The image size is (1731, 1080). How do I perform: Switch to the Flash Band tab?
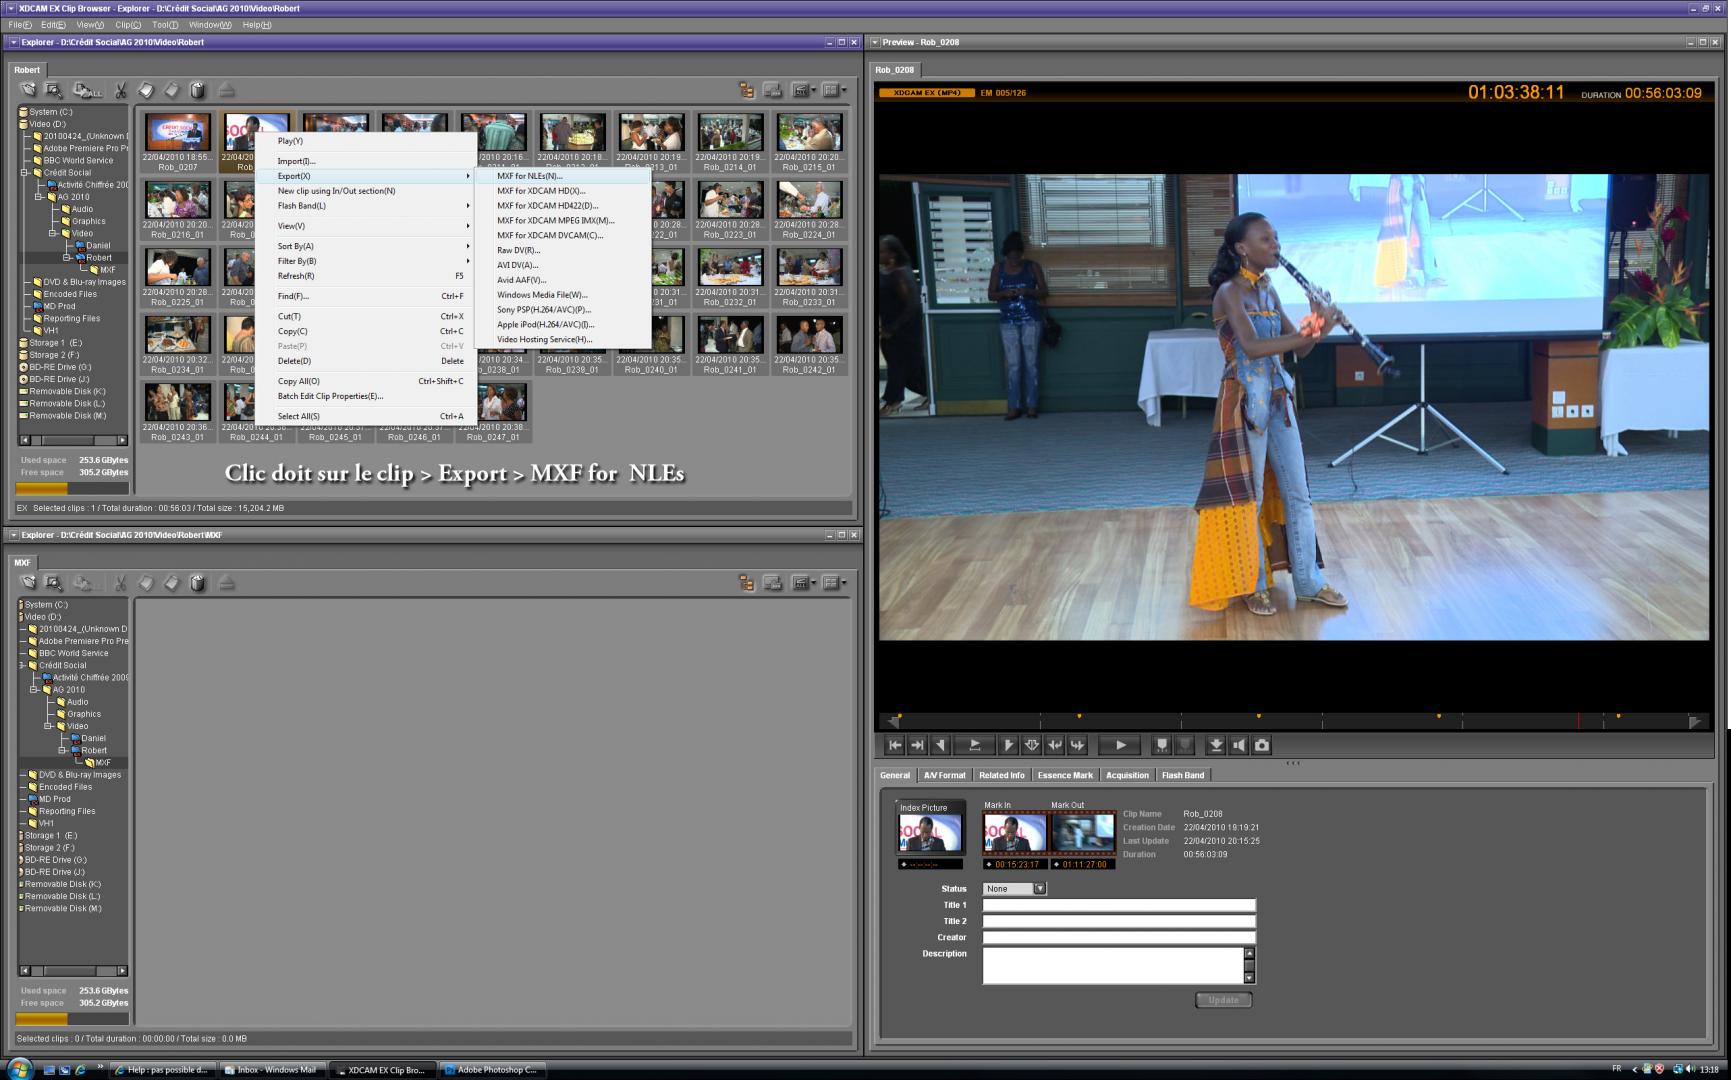(1182, 775)
